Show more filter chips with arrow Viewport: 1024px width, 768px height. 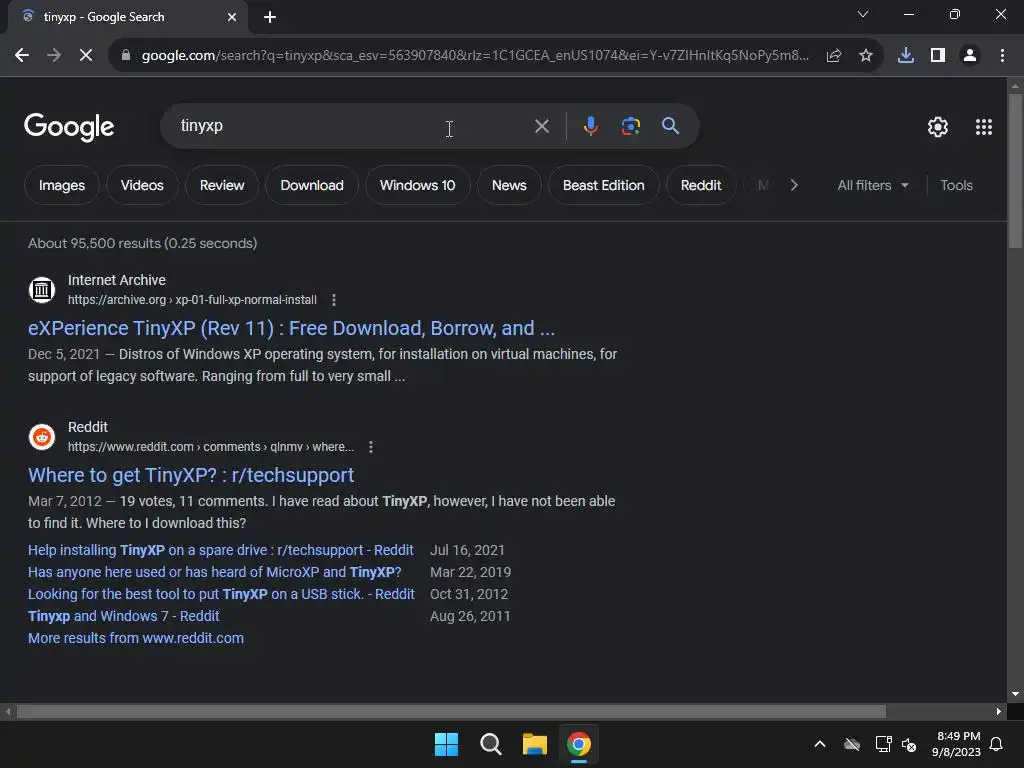point(794,185)
